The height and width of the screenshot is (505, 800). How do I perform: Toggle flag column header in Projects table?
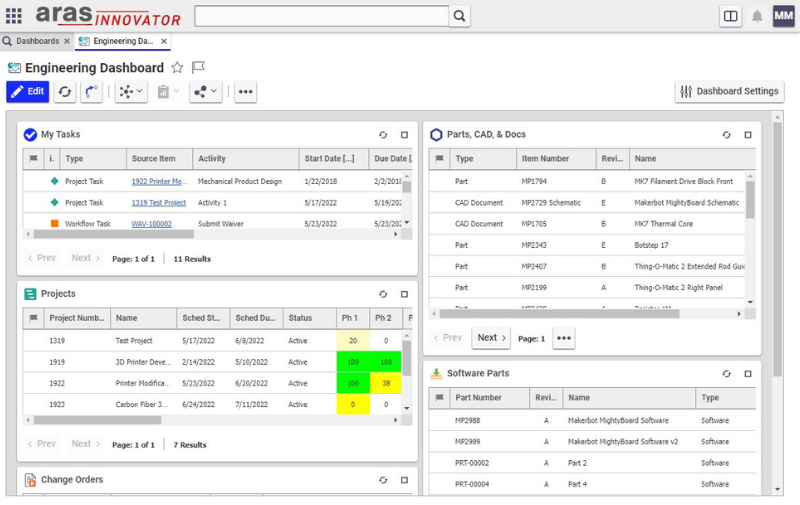coord(33,318)
